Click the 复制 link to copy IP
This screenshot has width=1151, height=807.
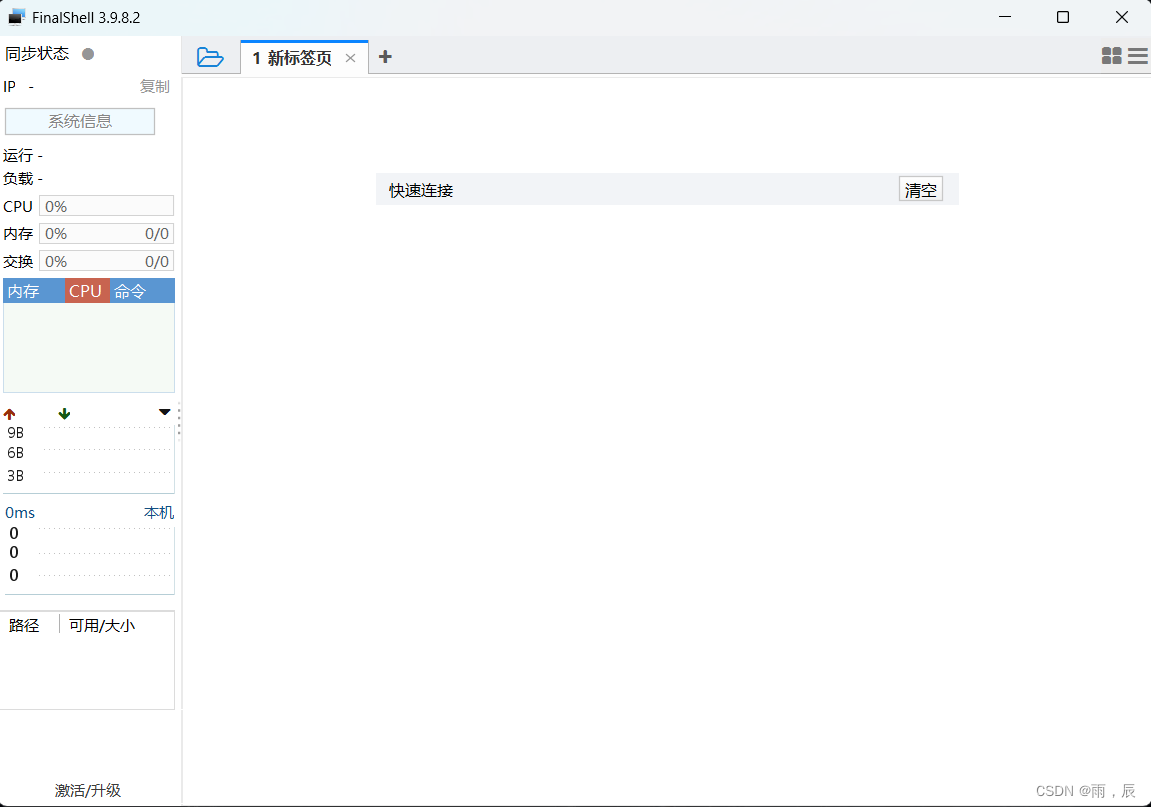pos(155,86)
